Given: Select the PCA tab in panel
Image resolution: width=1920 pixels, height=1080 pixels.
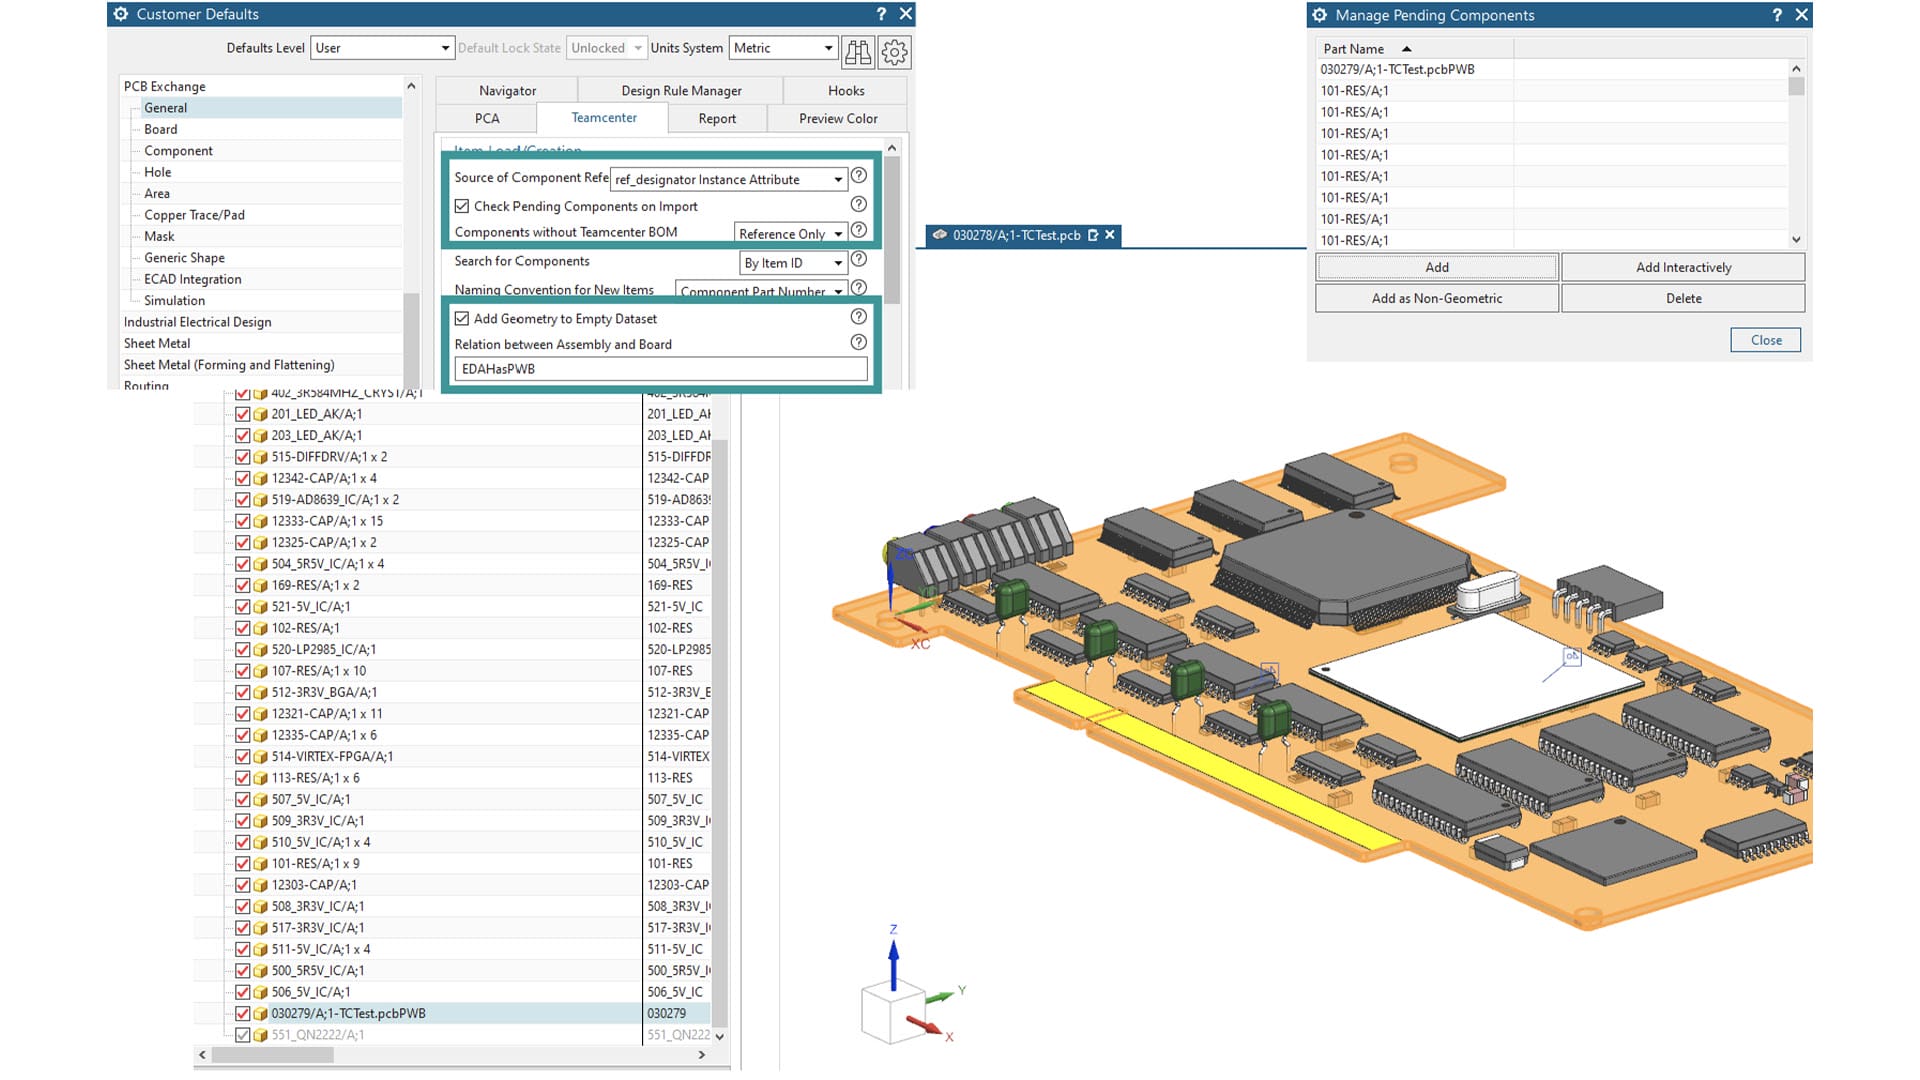Looking at the screenshot, I should click(489, 117).
